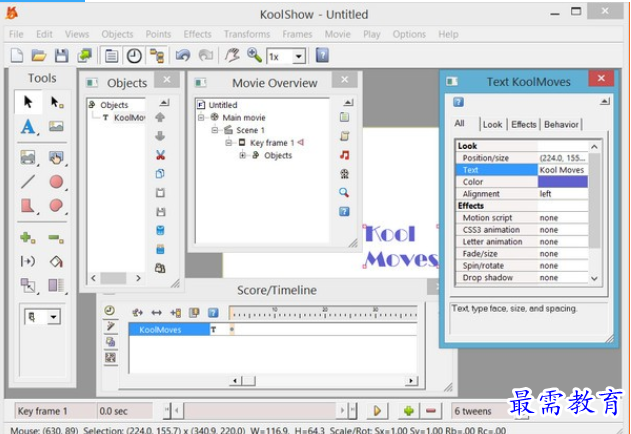Image resolution: width=631 pixels, height=434 pixels.
Task: Open the zoom level 1x dropdown
Action: [299, 56]
